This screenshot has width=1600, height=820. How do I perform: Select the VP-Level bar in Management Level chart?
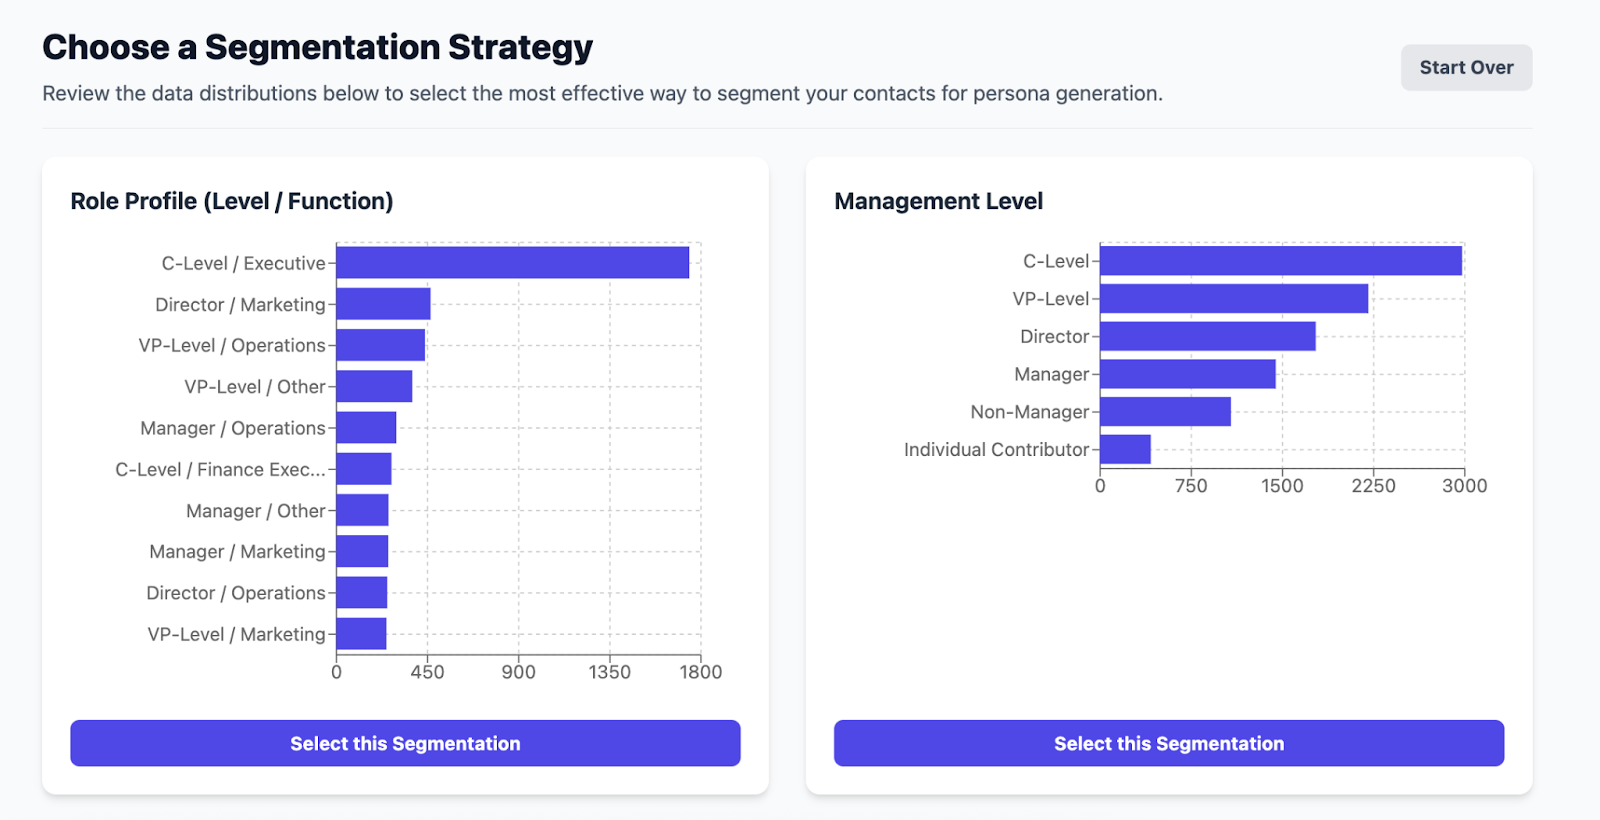(1233, 299)
